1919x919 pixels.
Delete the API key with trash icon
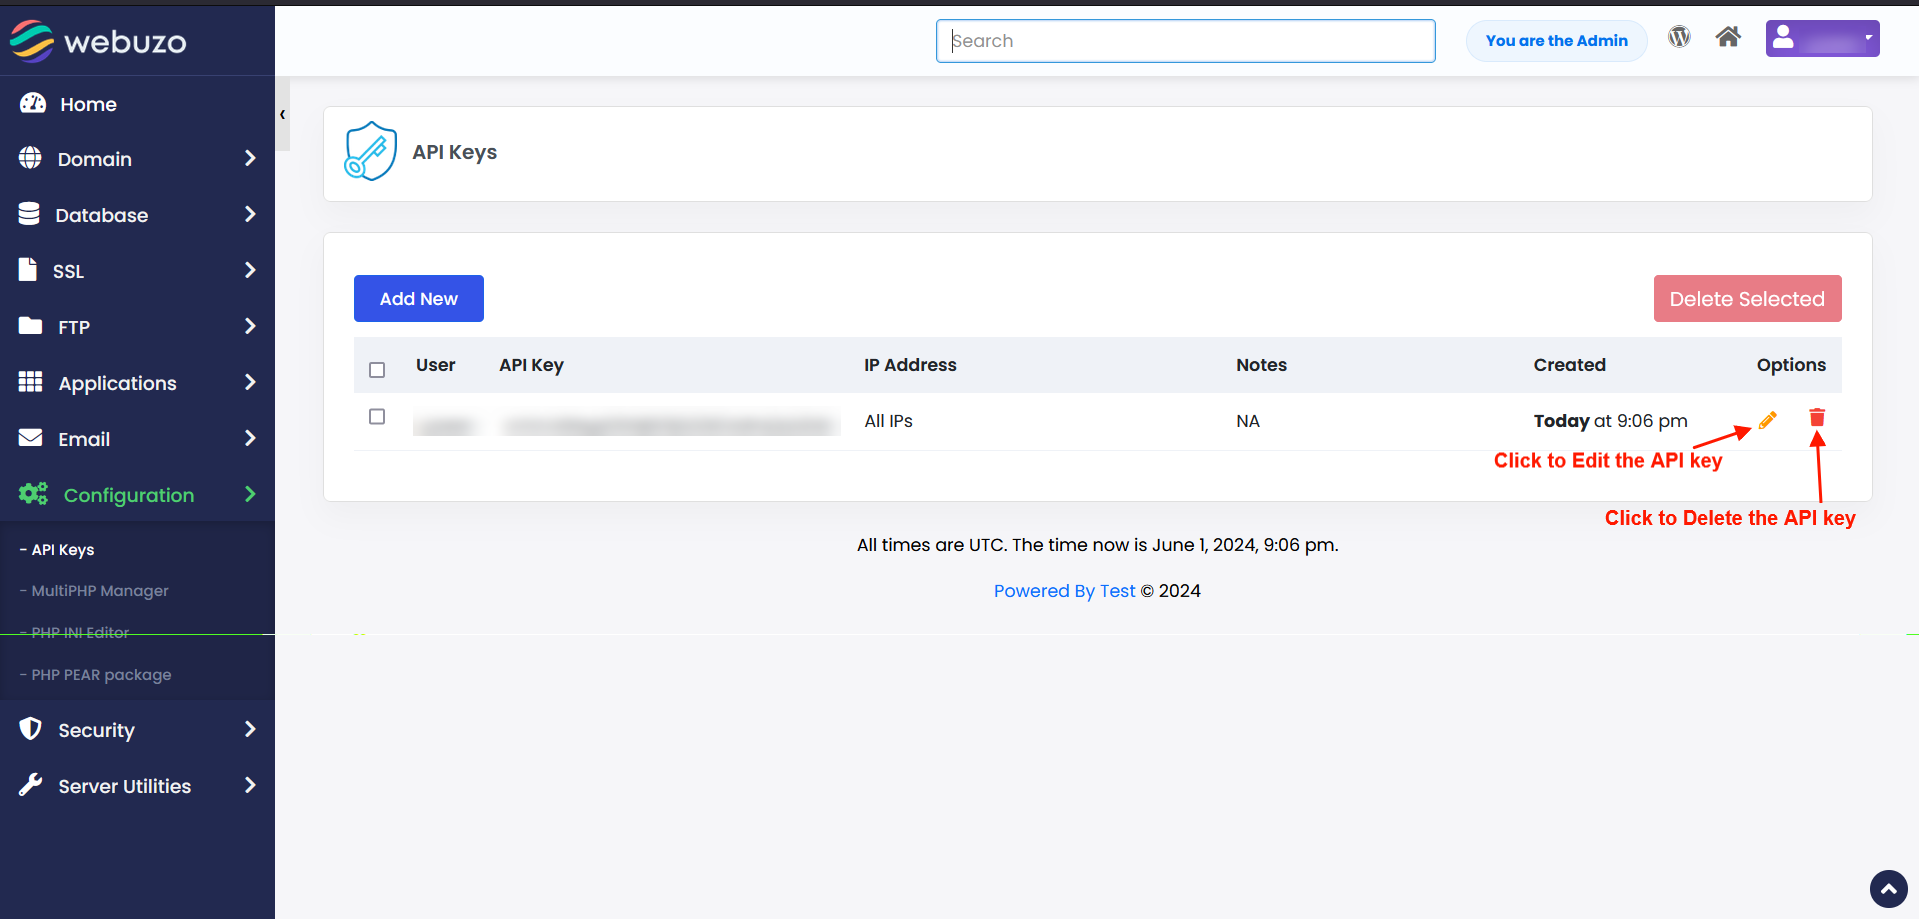point(1817,418)
